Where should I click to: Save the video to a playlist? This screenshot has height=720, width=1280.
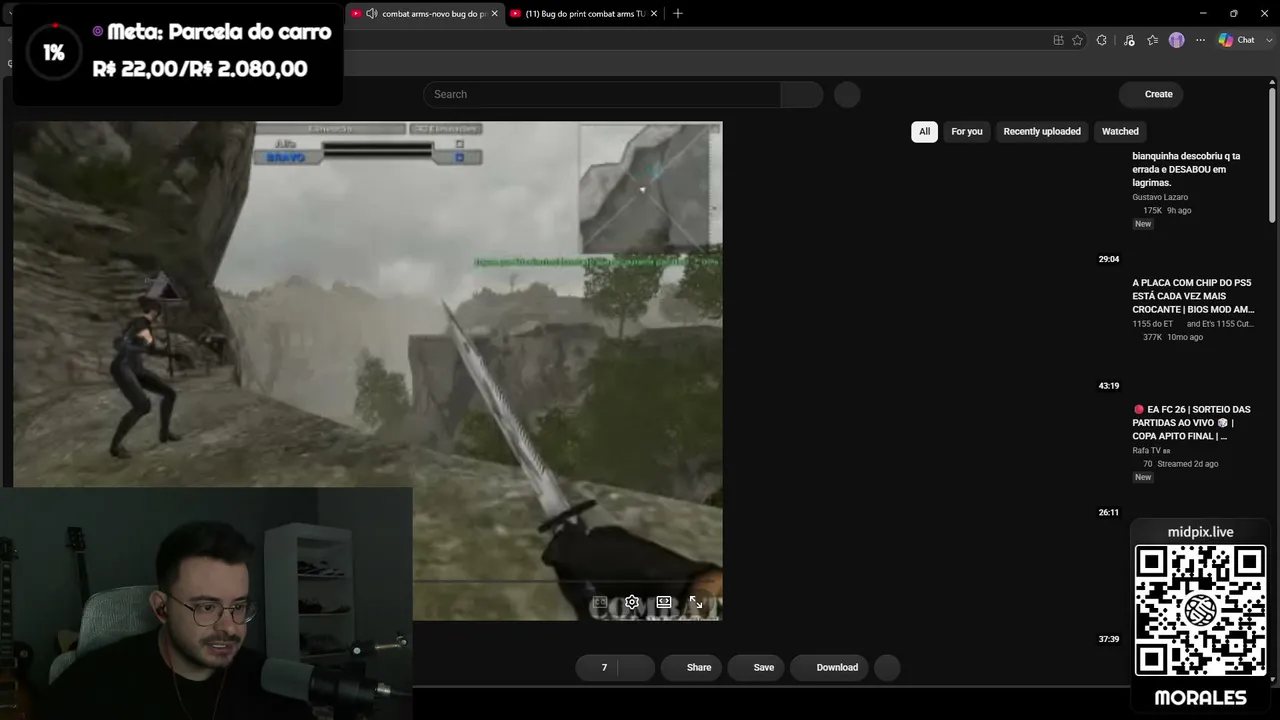tap(755, 667)
